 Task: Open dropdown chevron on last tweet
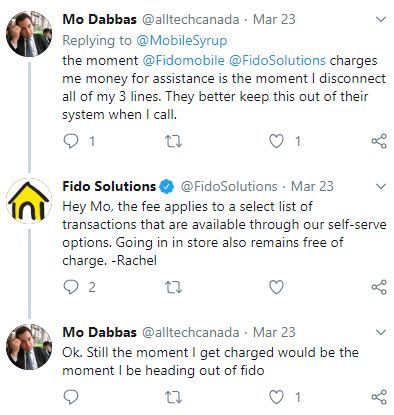(x=381, y=332)
